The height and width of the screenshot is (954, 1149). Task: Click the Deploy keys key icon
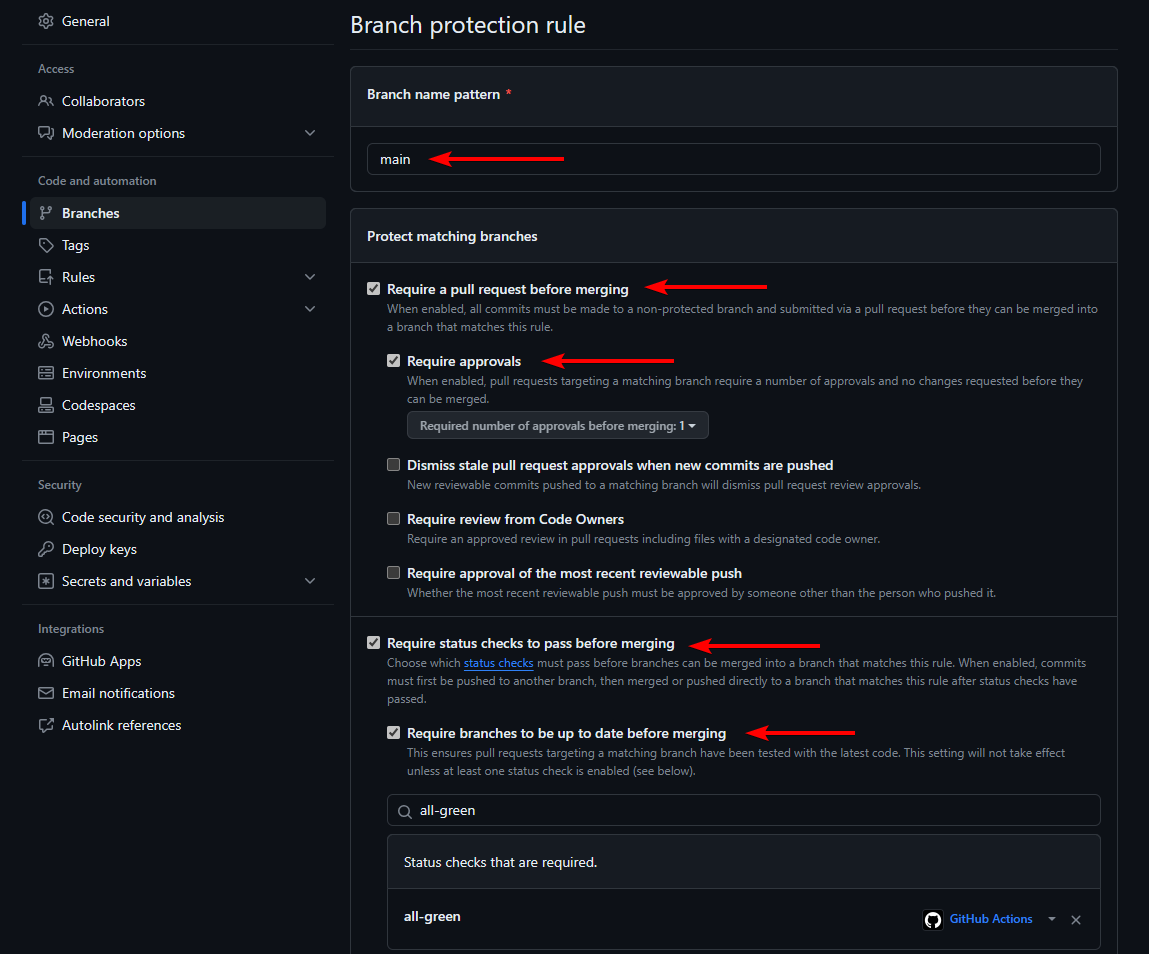click(x=44, y=549)
